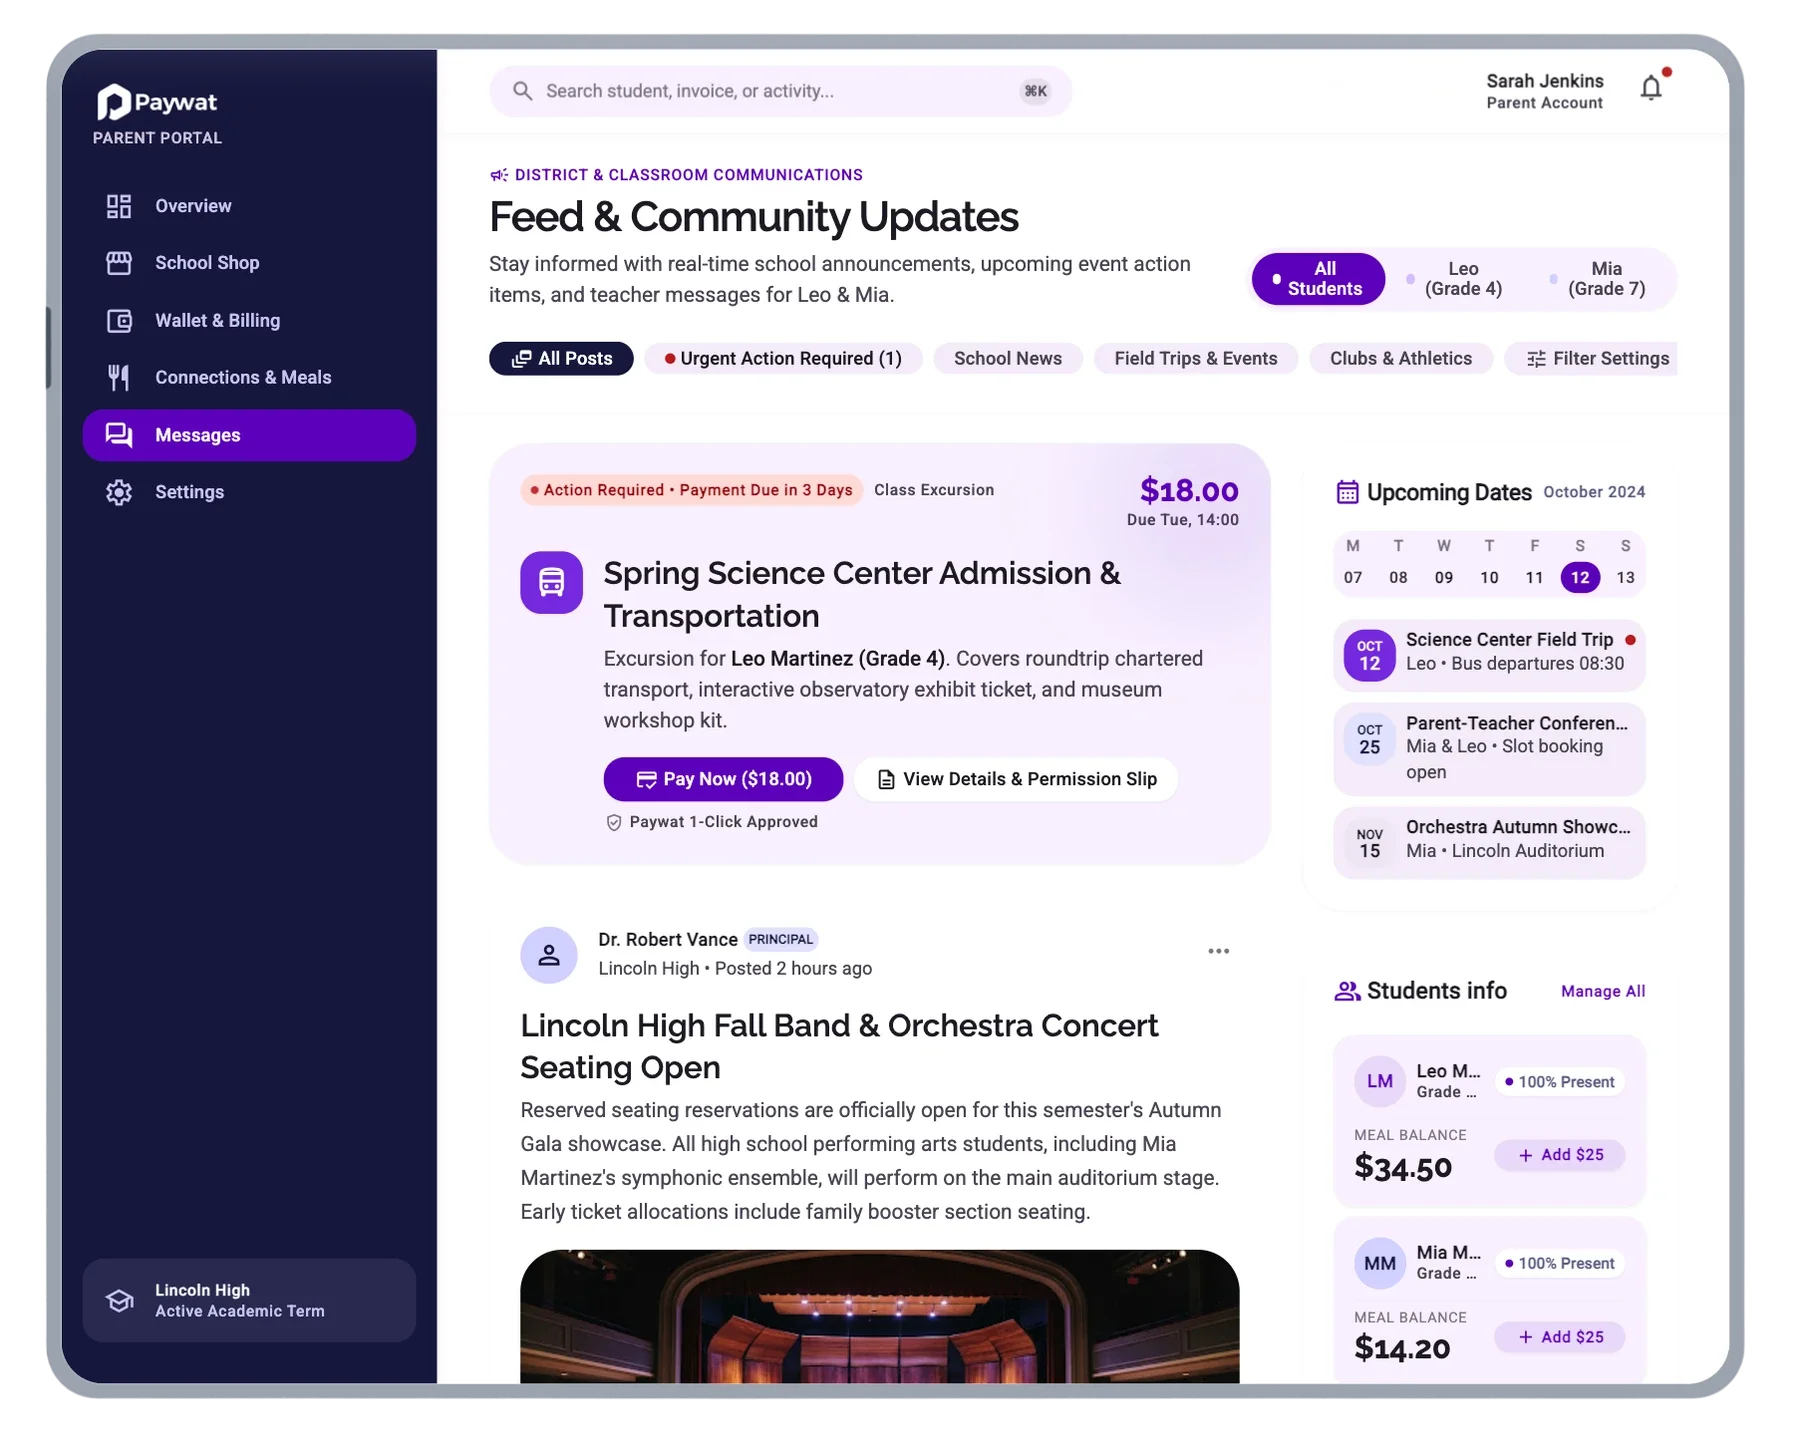The image size is (1800, 1429).
Task: Select day 09 in the calendar
Action: click(1443, 577)
